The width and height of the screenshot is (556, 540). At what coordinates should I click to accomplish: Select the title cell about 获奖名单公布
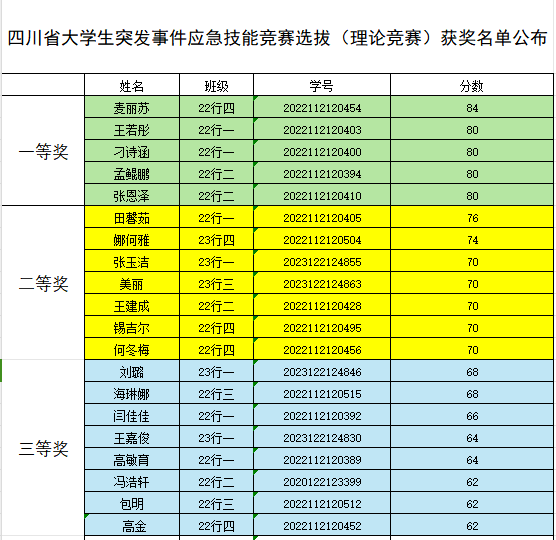(x=278, y=38)
